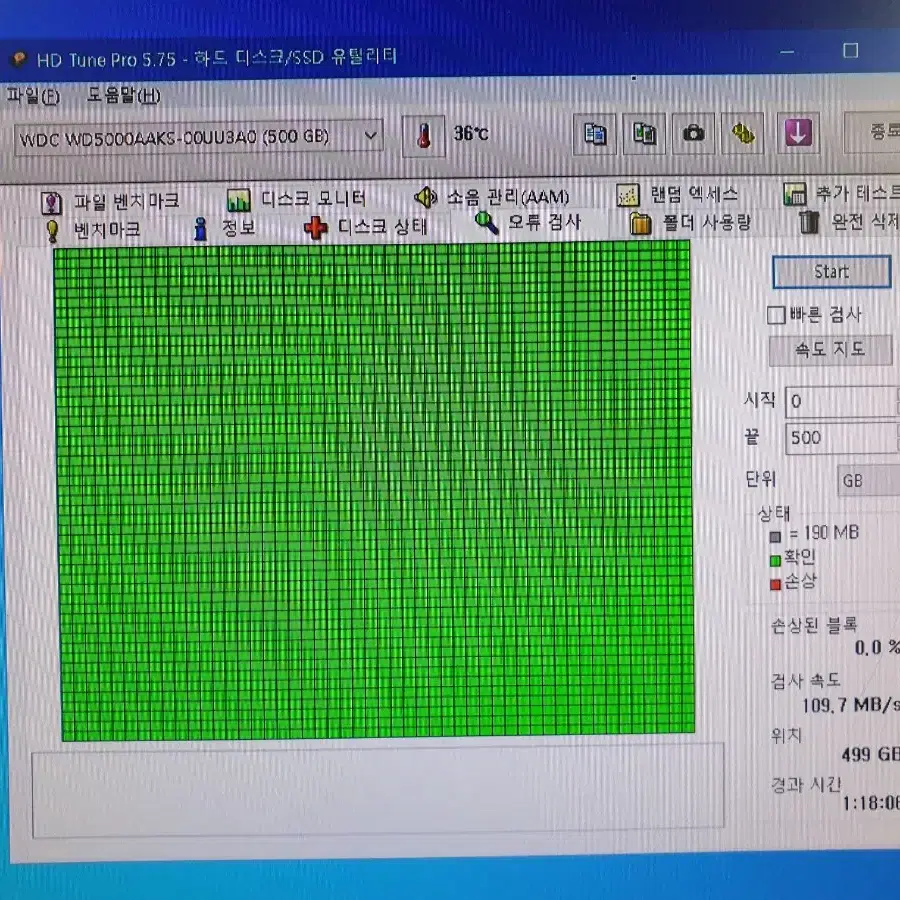Maximize the HD Tune Pro window
The image size is (900, 900).
[851, 51]
